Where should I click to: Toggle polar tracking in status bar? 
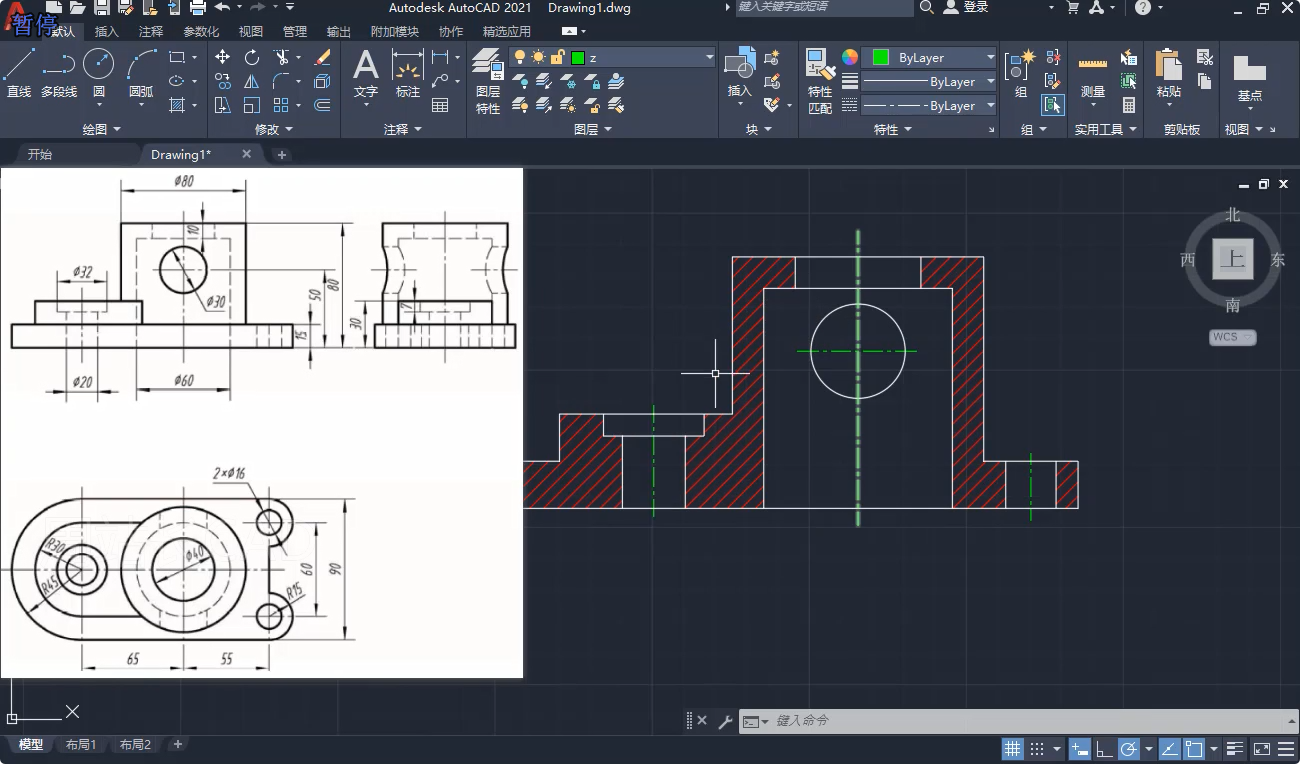1128,749
